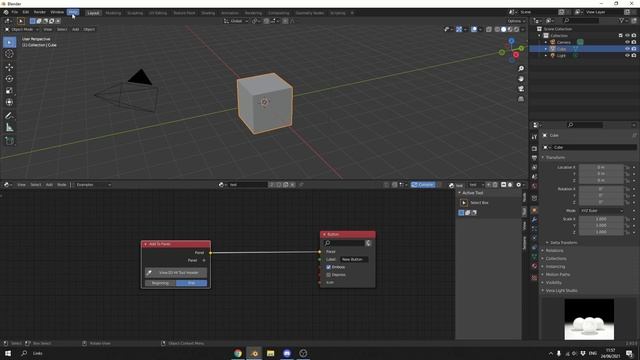Viewport: 640px width, 360px height.
Task: Click the Viva Light Studio preview thumbnail
Action: coord(589,319)
